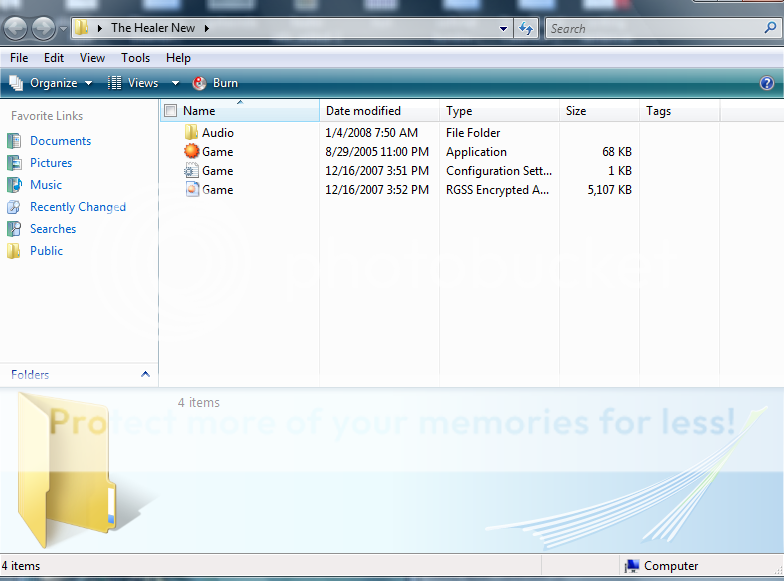Select the Game RGSS Encrypted Archive icon
The image size is (784, 581).
pos(192,190)
